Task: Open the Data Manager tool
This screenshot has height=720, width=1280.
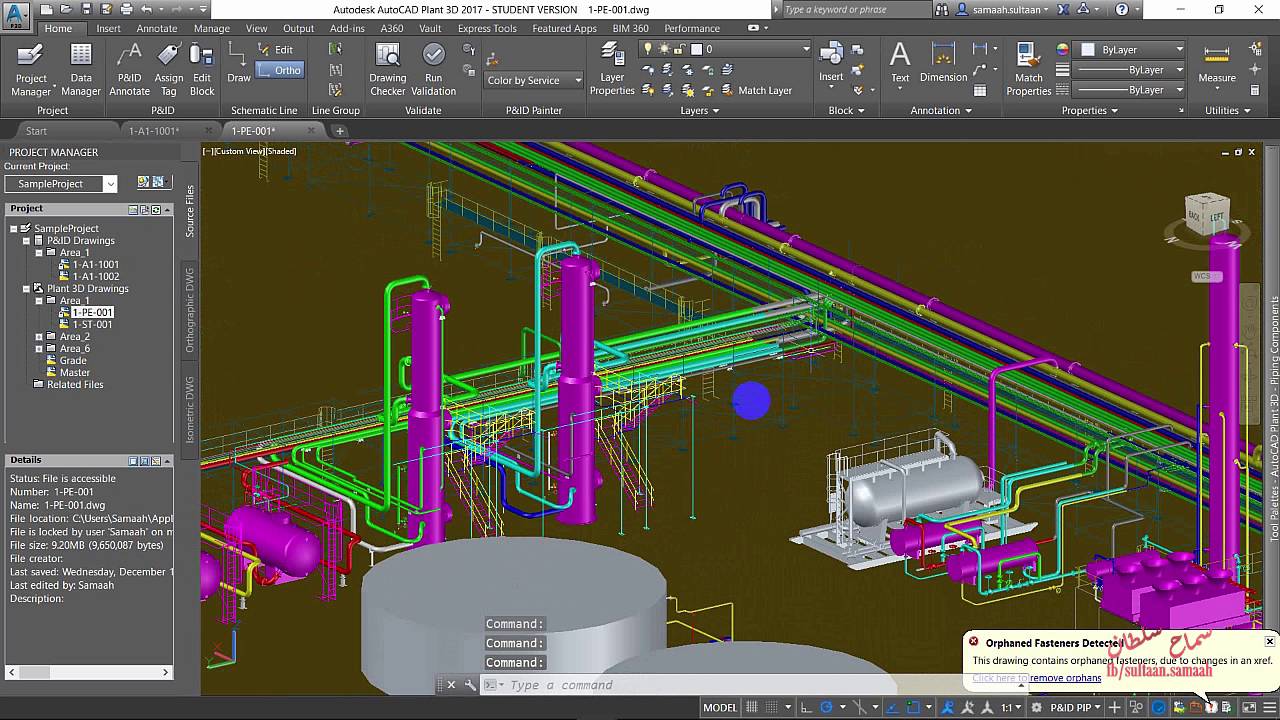Action: (x=81, y=70)
